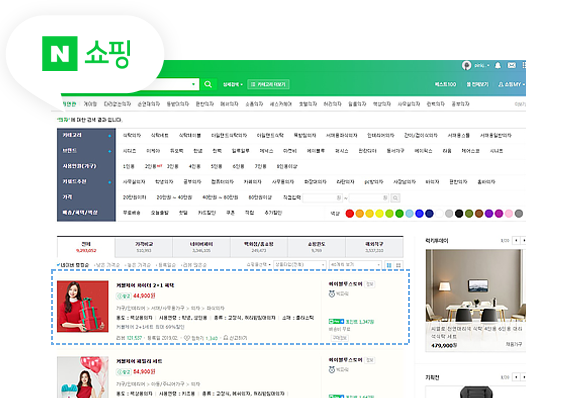
Task: Pick the brown color swatch
Action: coord(479,213)
